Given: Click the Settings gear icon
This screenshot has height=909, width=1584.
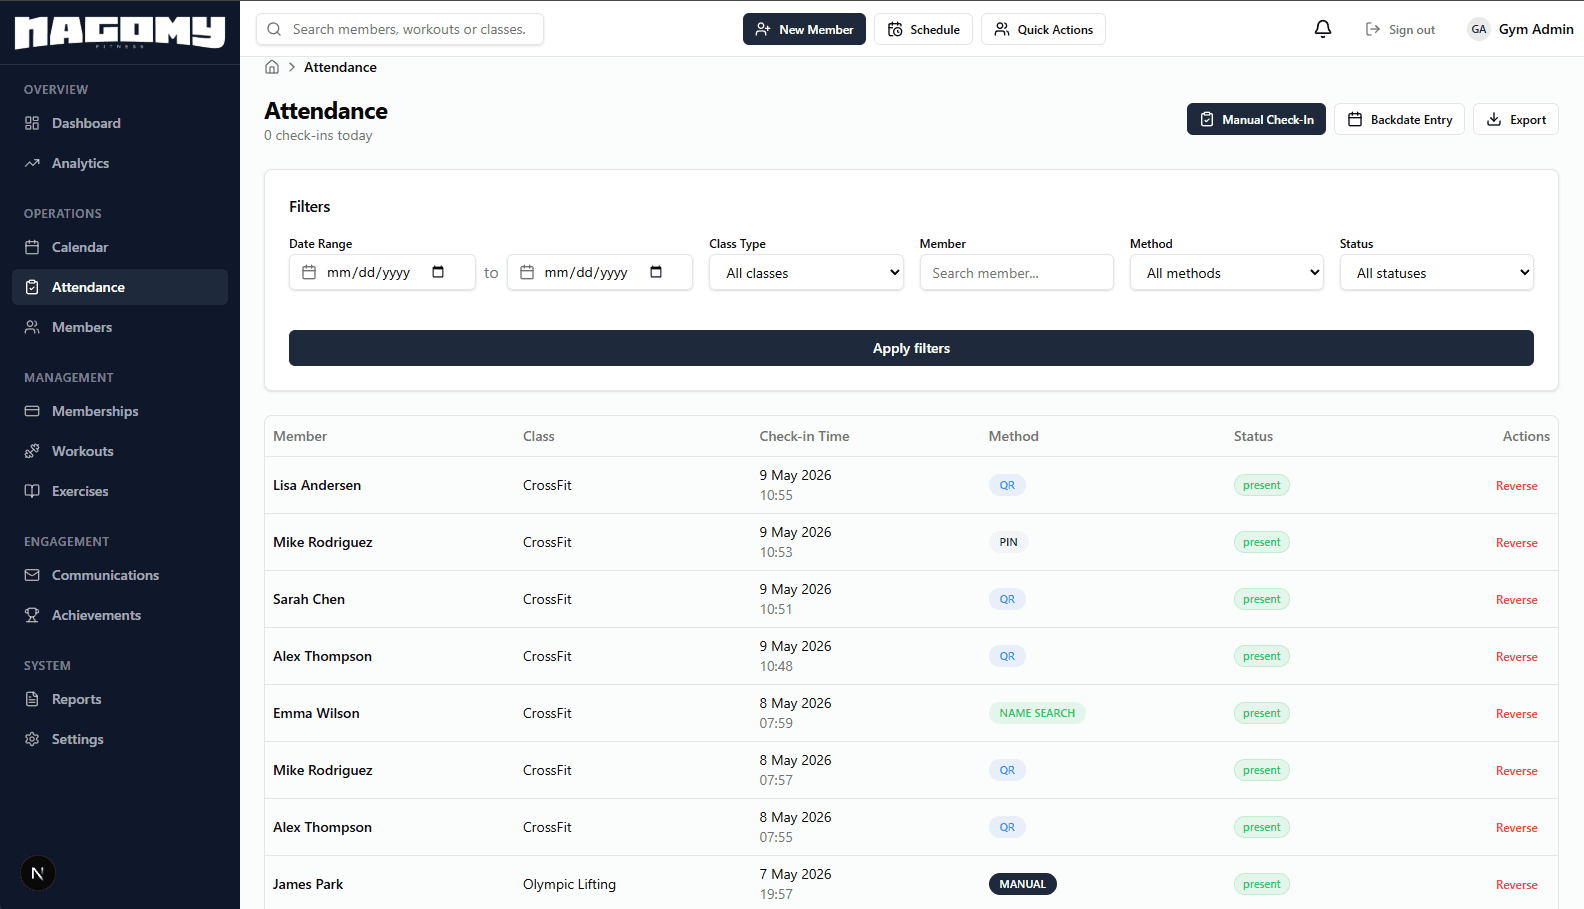Looking at the screenshot, I should (32, 739).
